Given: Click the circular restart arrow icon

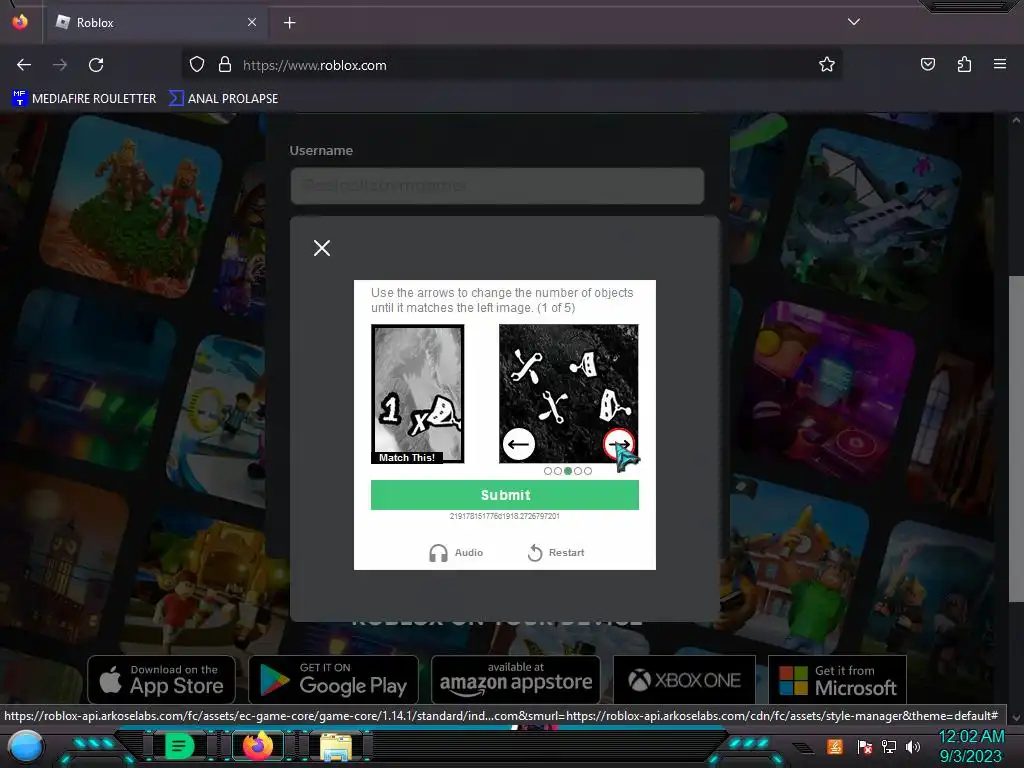Looking at the screenshot, I should click(x=535, y=553).
